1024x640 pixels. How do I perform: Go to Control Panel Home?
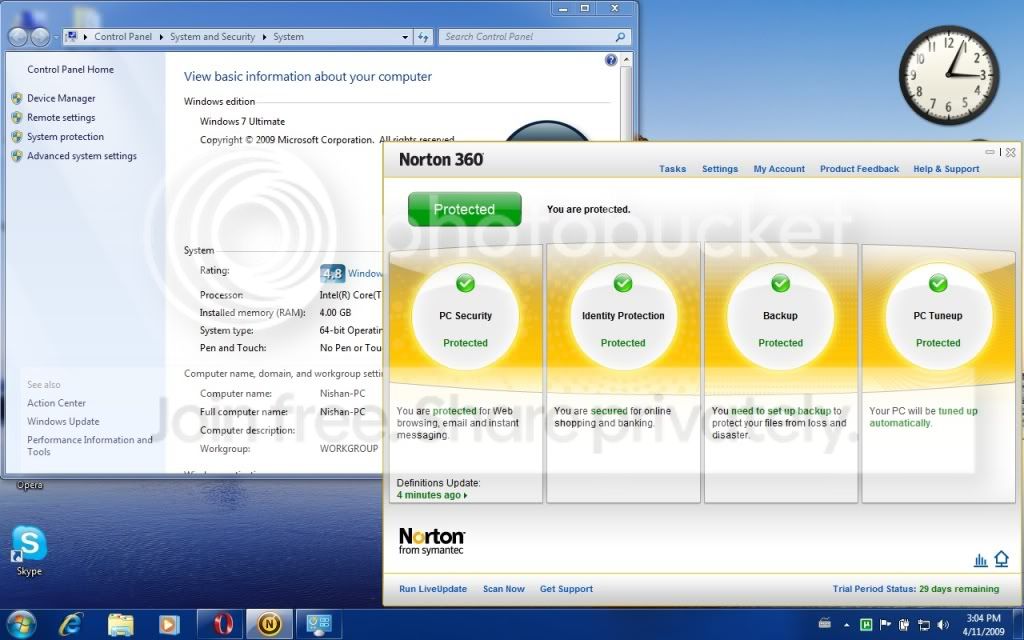71,69
